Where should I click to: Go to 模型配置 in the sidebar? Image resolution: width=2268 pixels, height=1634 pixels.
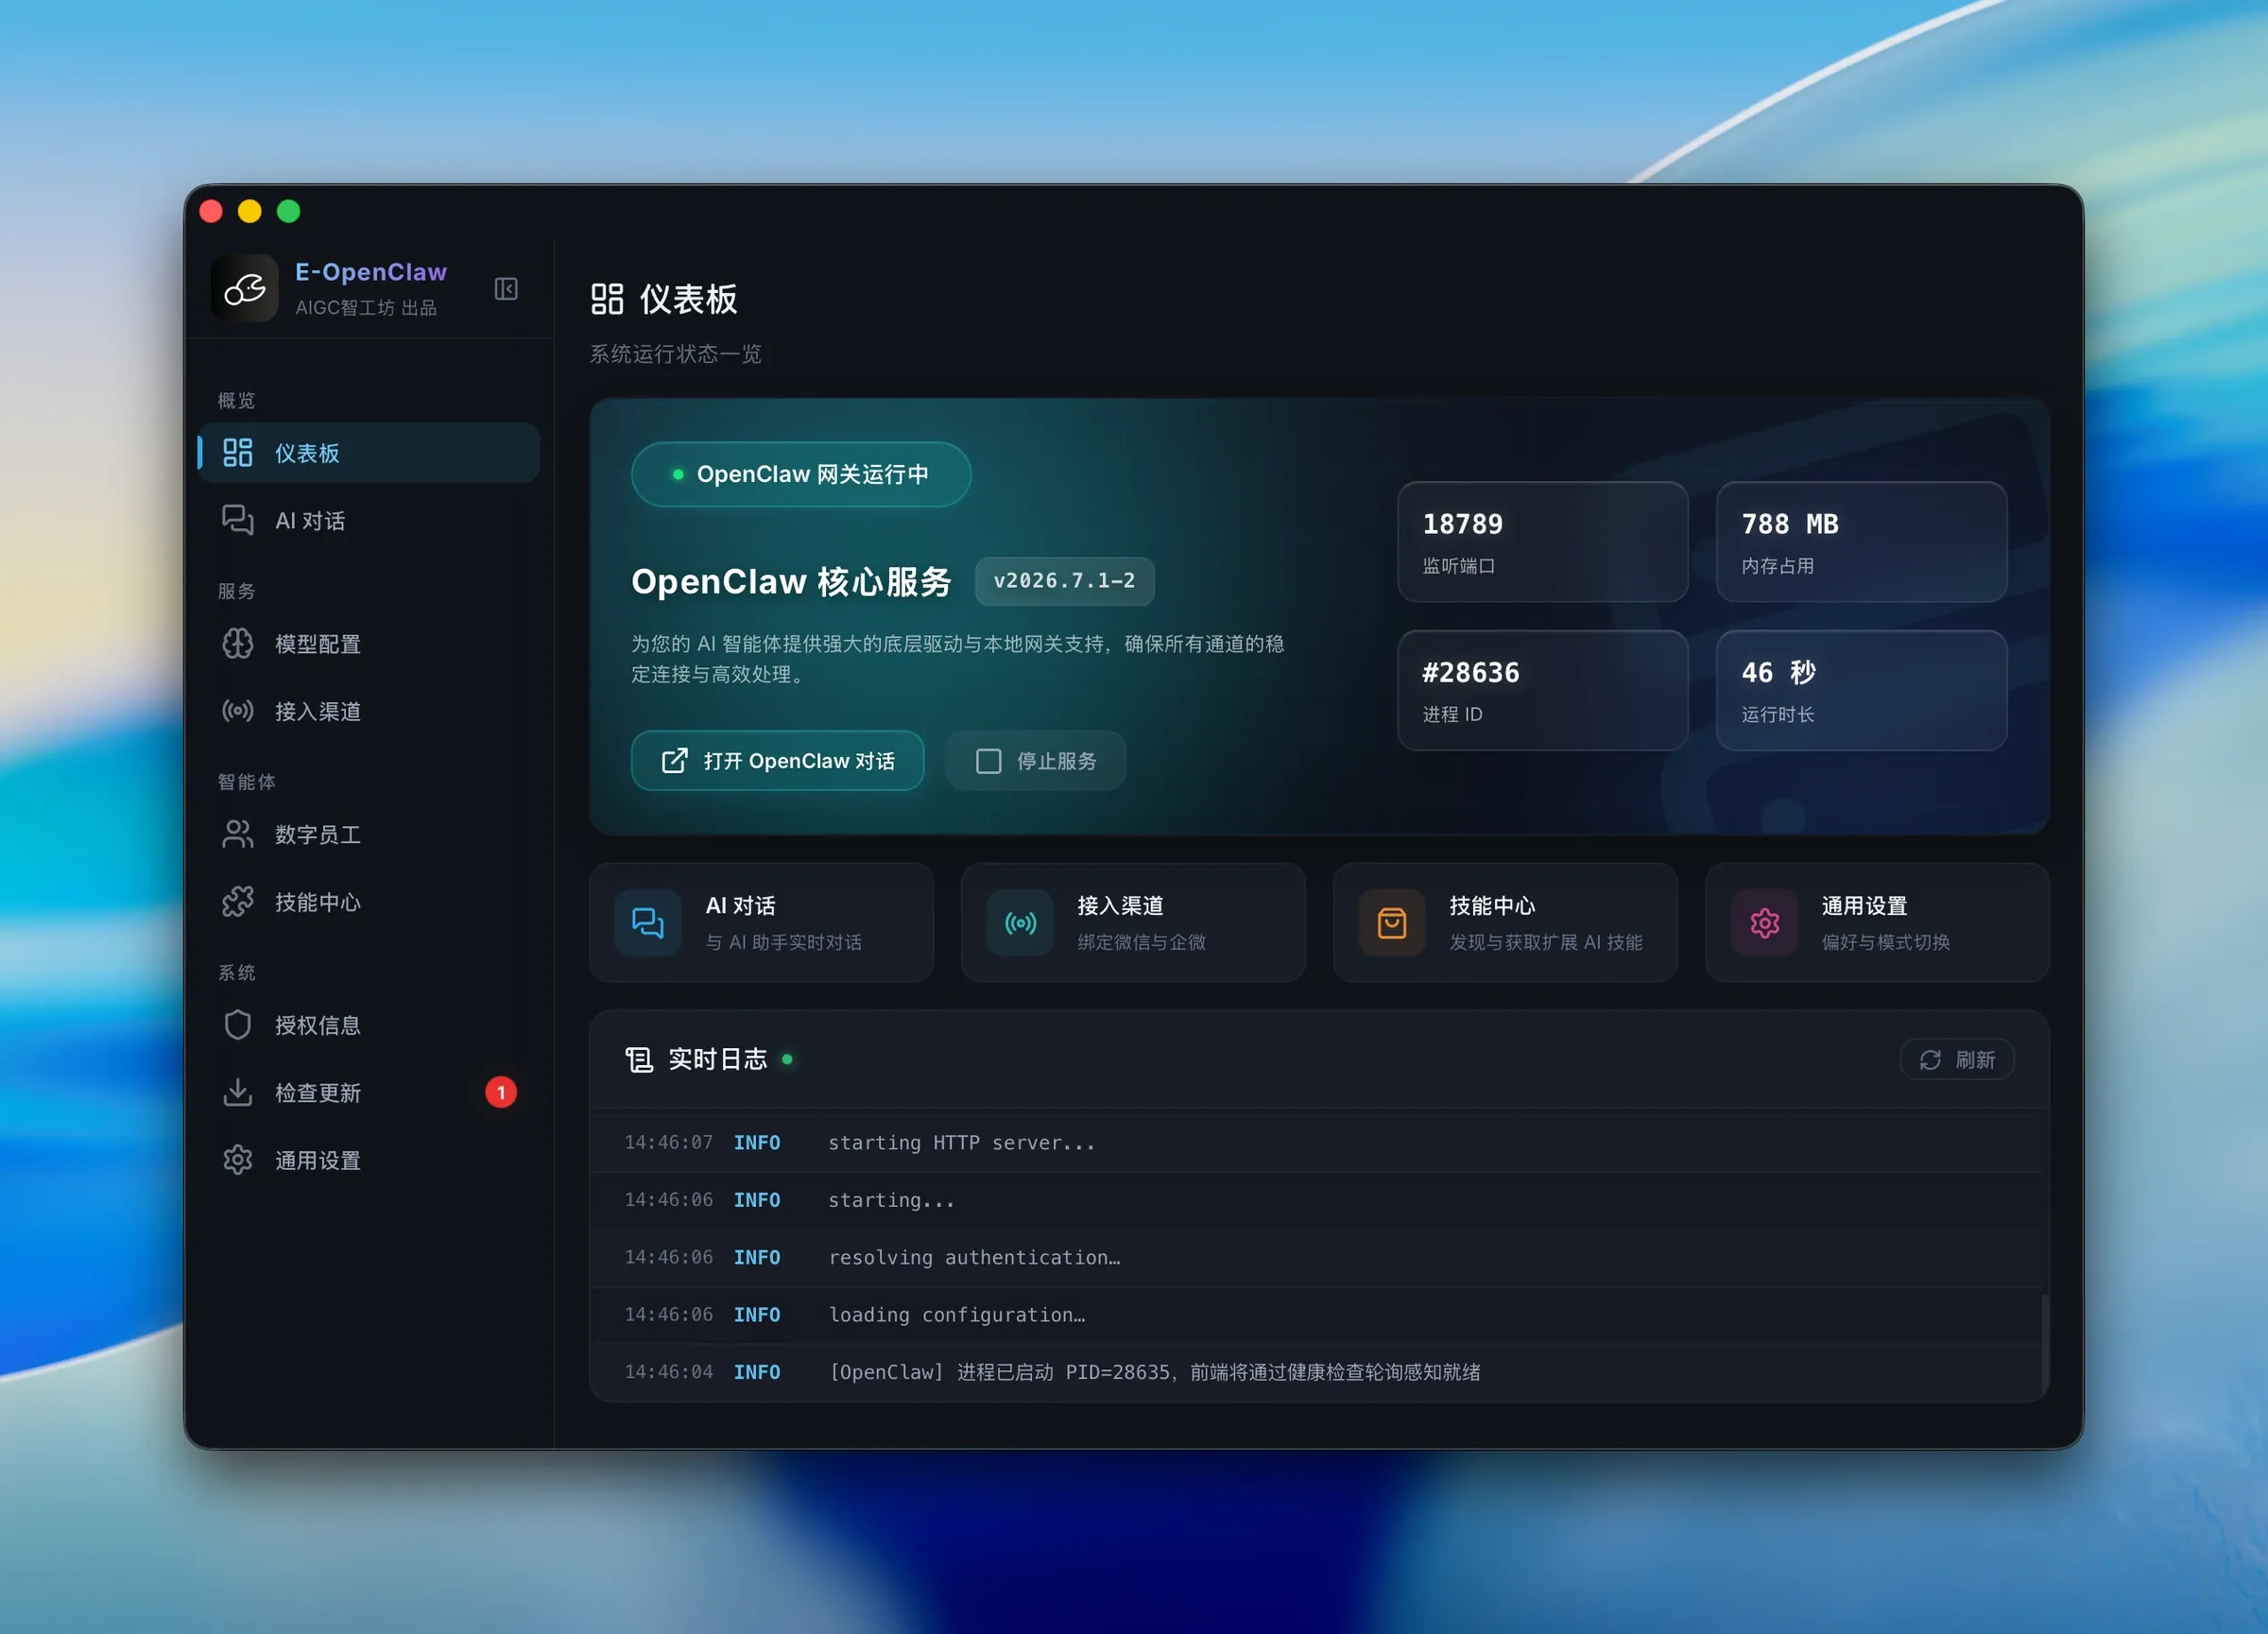pyautogui.click(x=369, y=643)
